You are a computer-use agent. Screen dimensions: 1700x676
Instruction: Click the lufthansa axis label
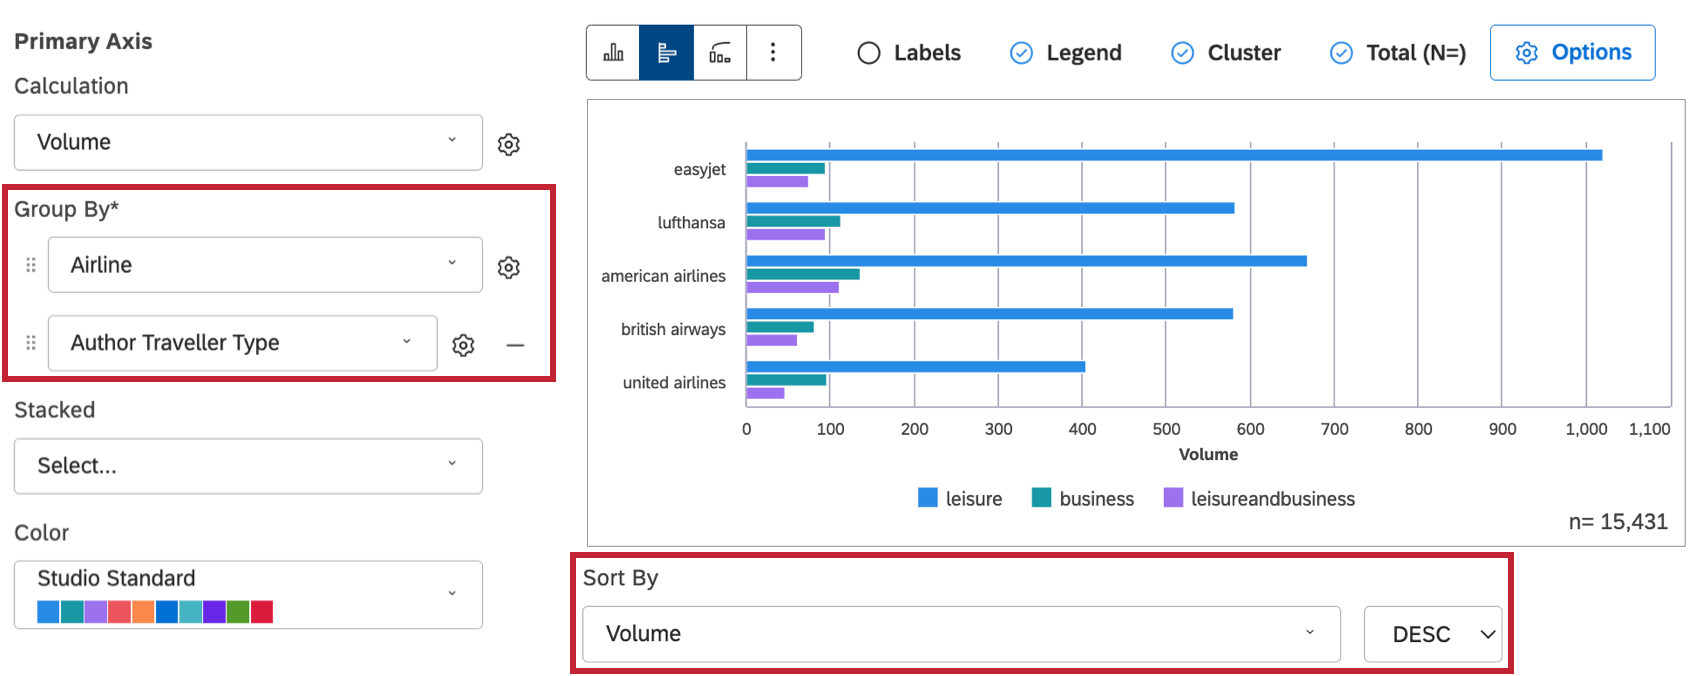pyautogui.click(x=691, y=223)
